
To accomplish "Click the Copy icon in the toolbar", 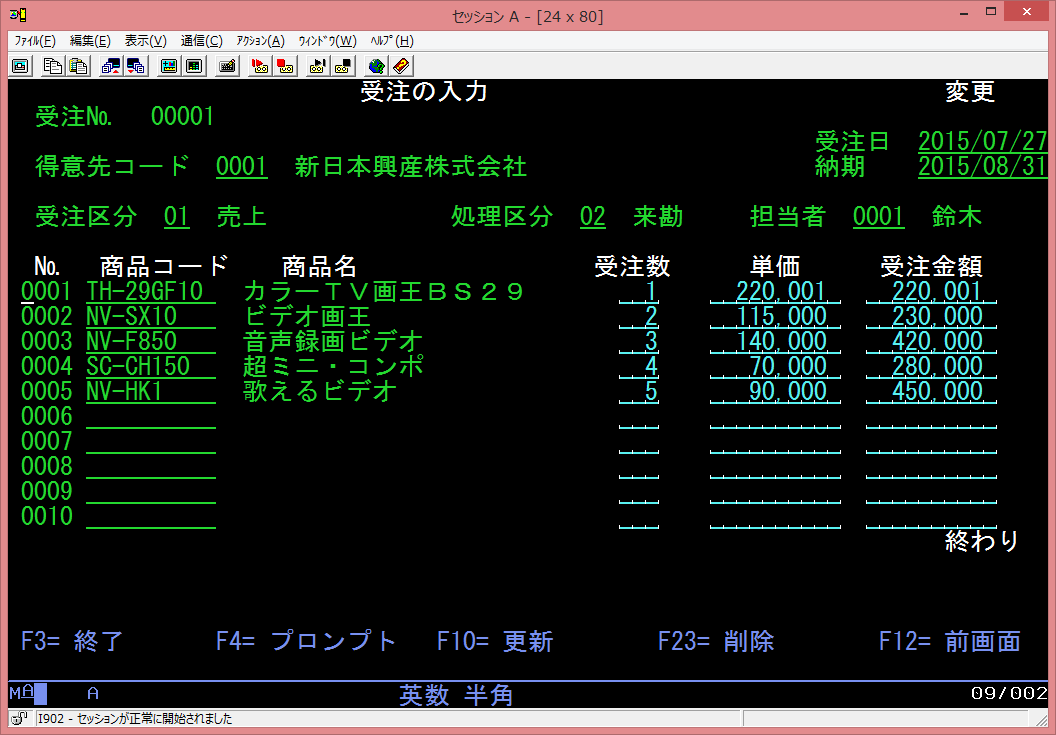I will coord(51,66).
